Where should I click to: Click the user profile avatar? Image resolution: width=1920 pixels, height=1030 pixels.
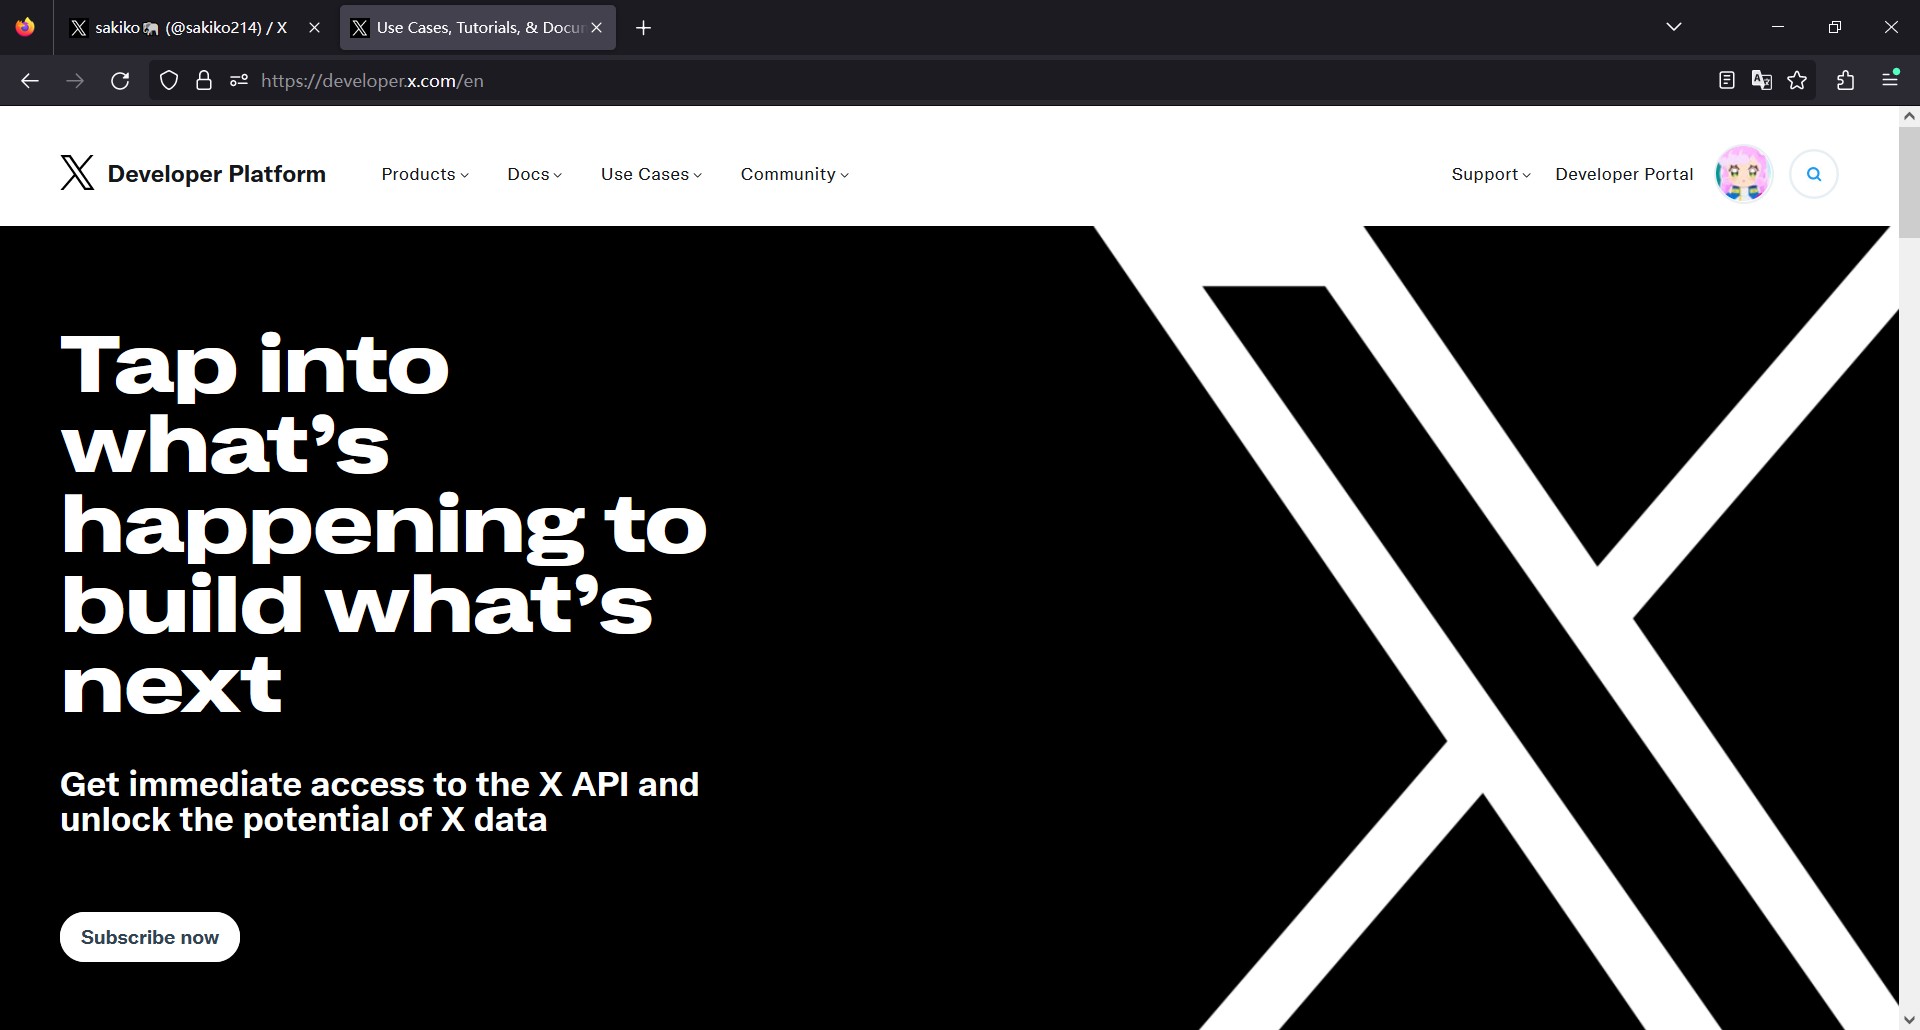coord(1743,174)
